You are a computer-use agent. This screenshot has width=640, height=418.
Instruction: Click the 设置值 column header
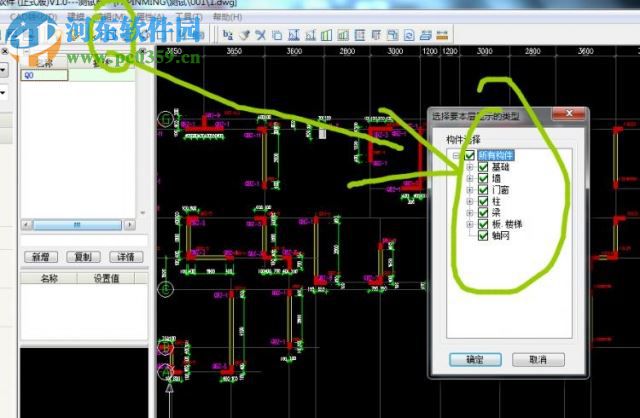click(x=106, y=278)
